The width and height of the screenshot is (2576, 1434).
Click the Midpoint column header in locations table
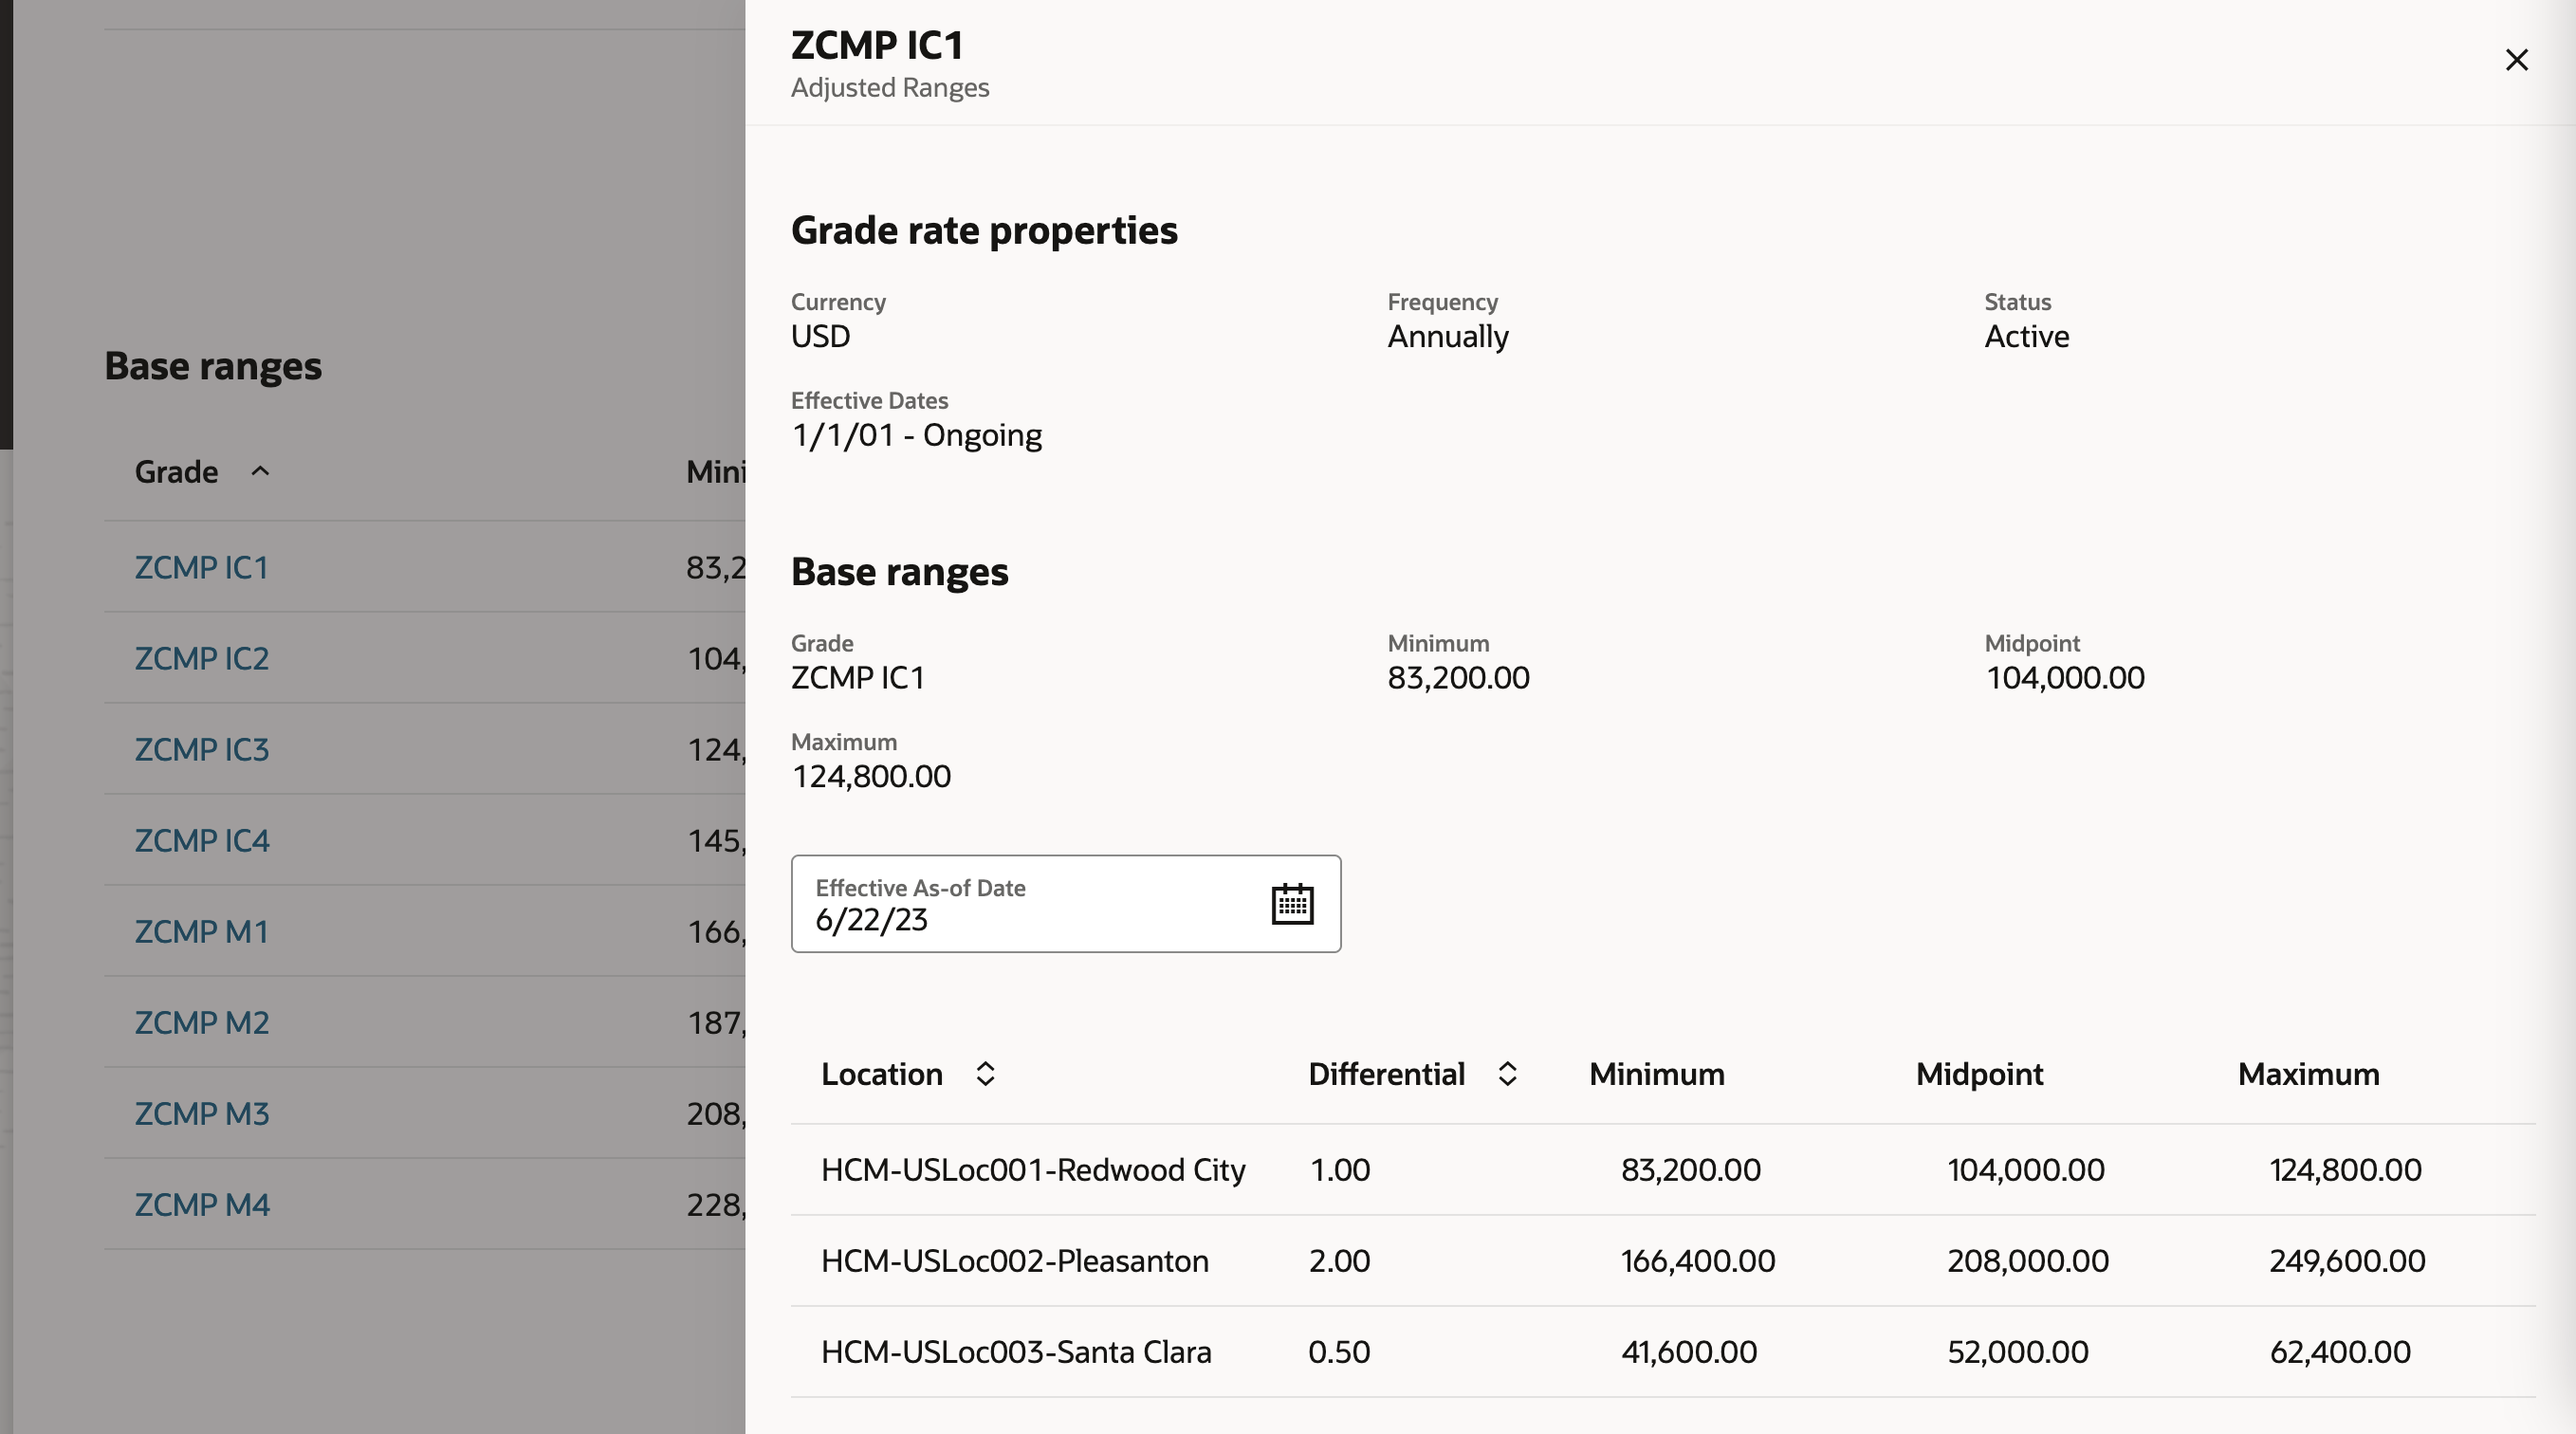pos(1979,1074)
